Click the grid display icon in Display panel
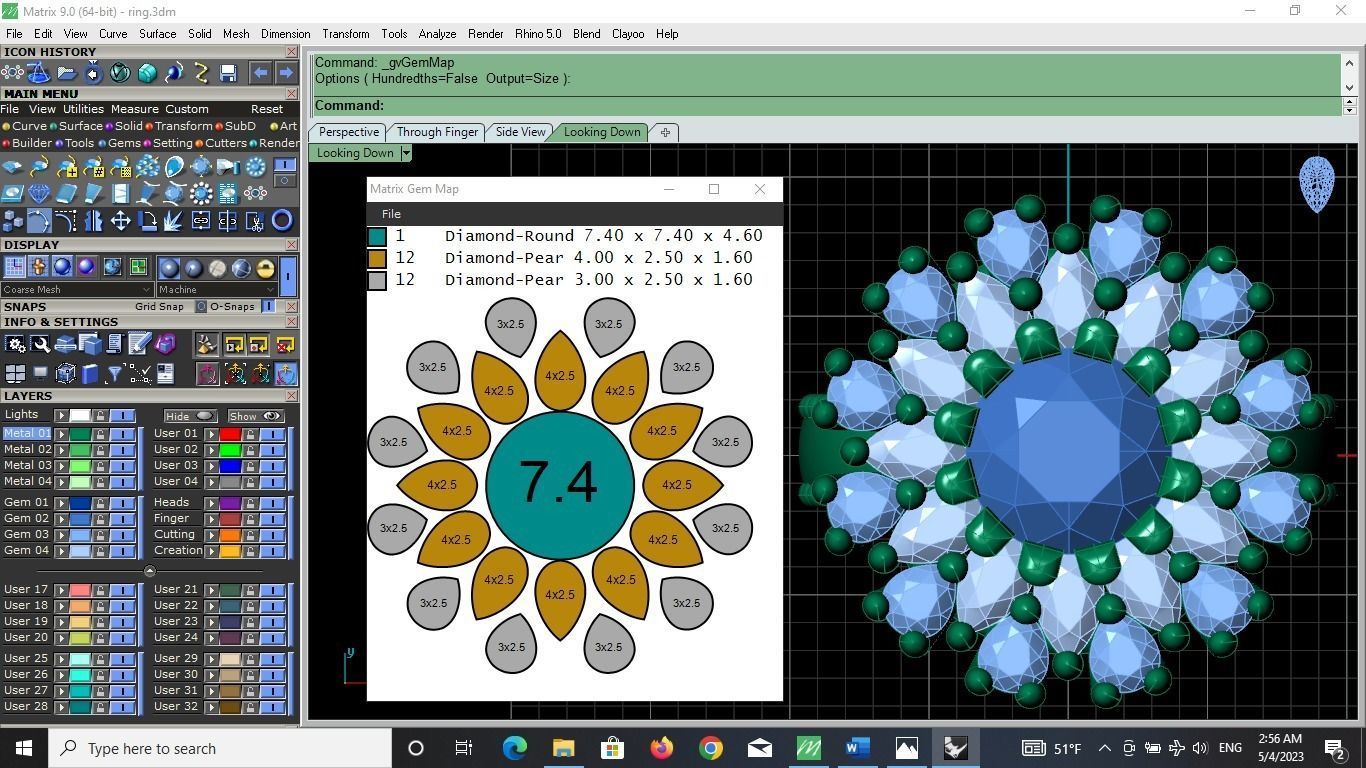This screenshot has width=1366, height=768. [x=14, y=267]
